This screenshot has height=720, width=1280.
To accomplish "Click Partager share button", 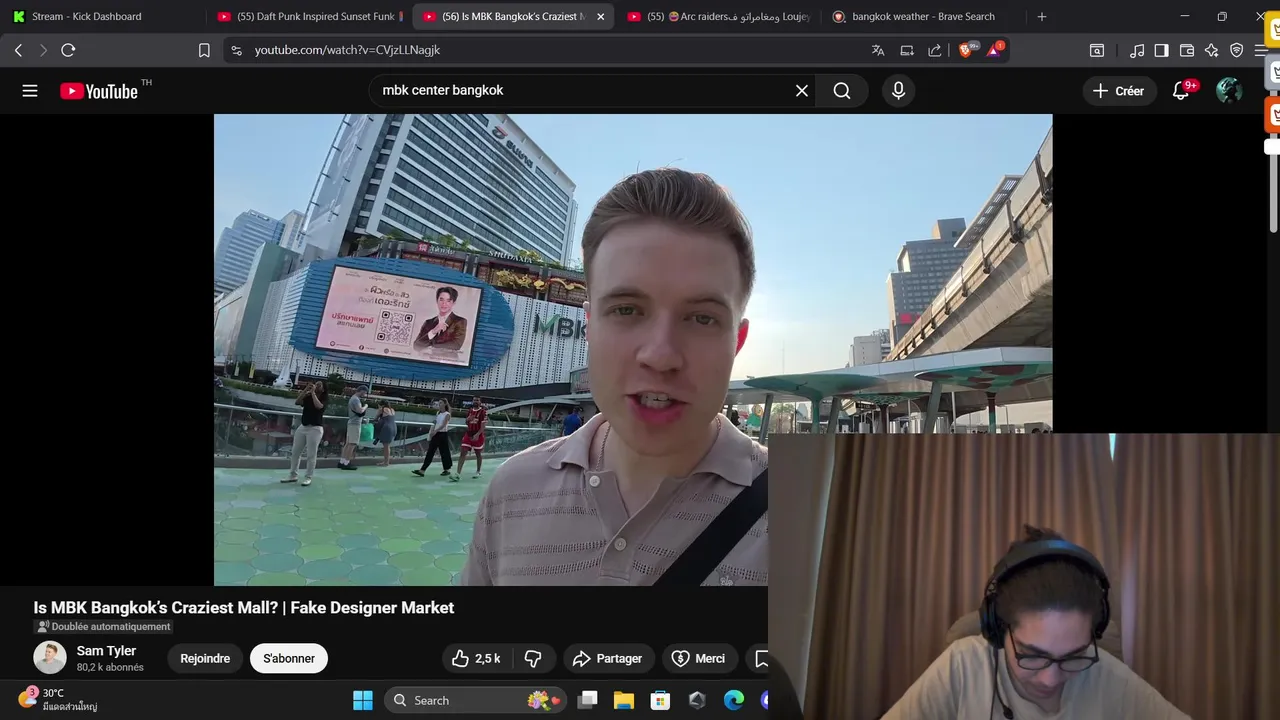I will [607, 658].
